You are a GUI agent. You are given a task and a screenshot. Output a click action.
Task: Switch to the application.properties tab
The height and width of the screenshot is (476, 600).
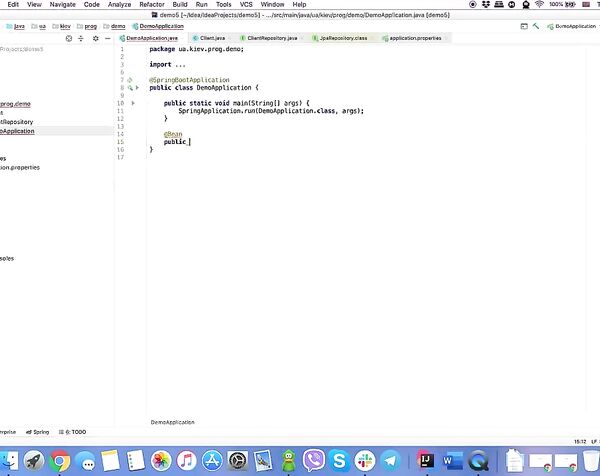pos(415,37)
